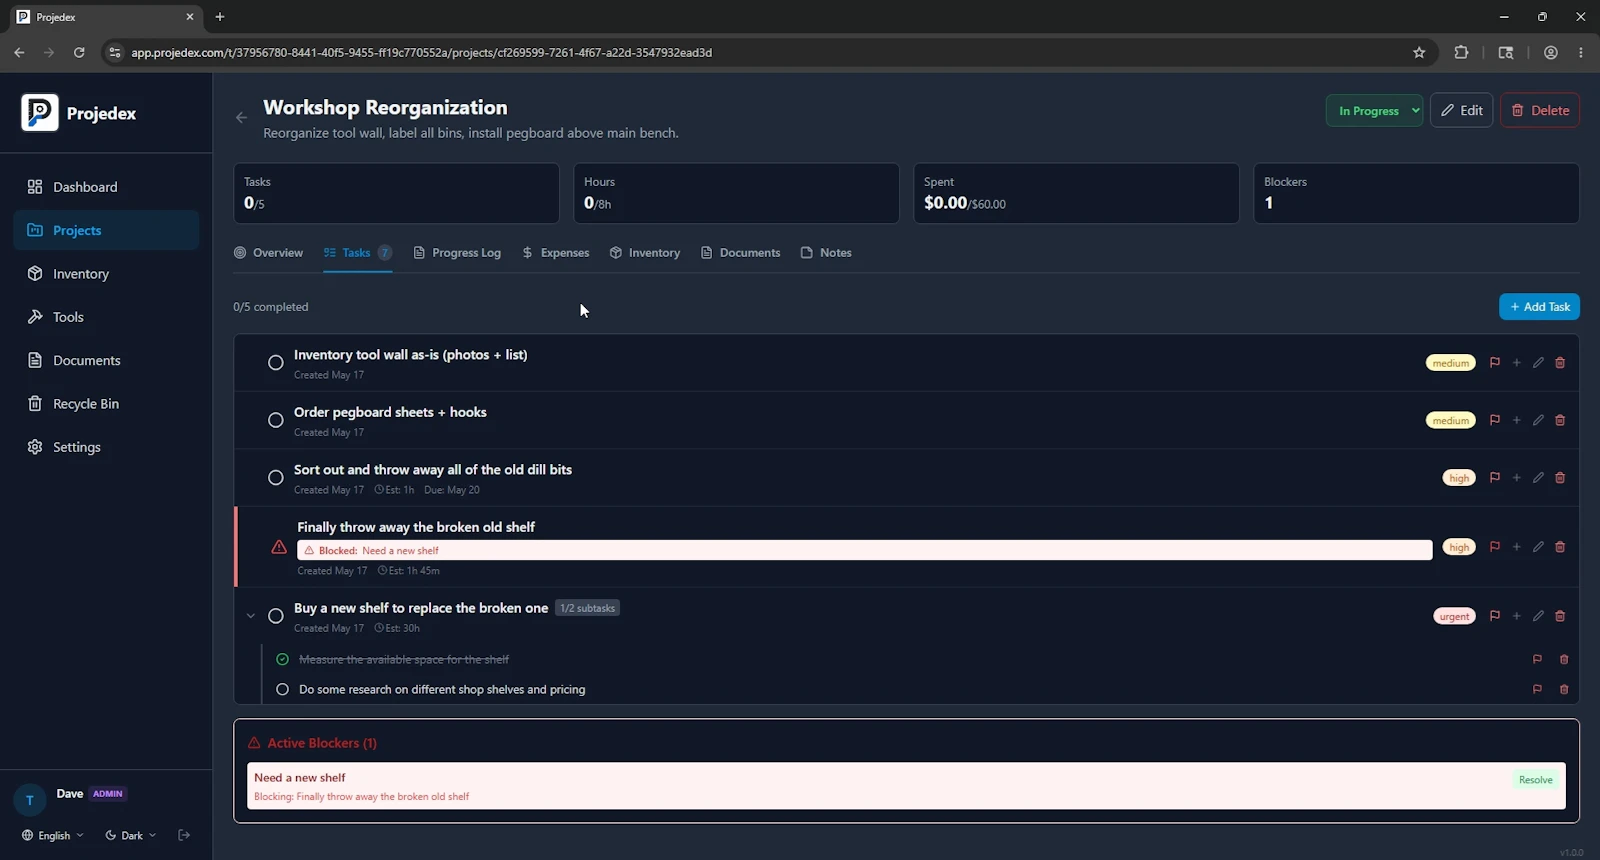Viewport: 1600px width, 860px height.
Task: Open Recycle Bin in the sidebar
Action: [106, 404]
